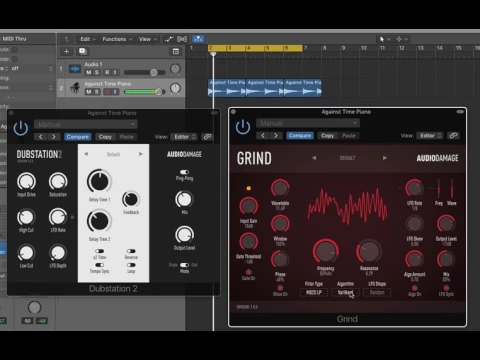Click the duplicate track icon
Viewport: 480px width, 360px height.
coord(82,51)
